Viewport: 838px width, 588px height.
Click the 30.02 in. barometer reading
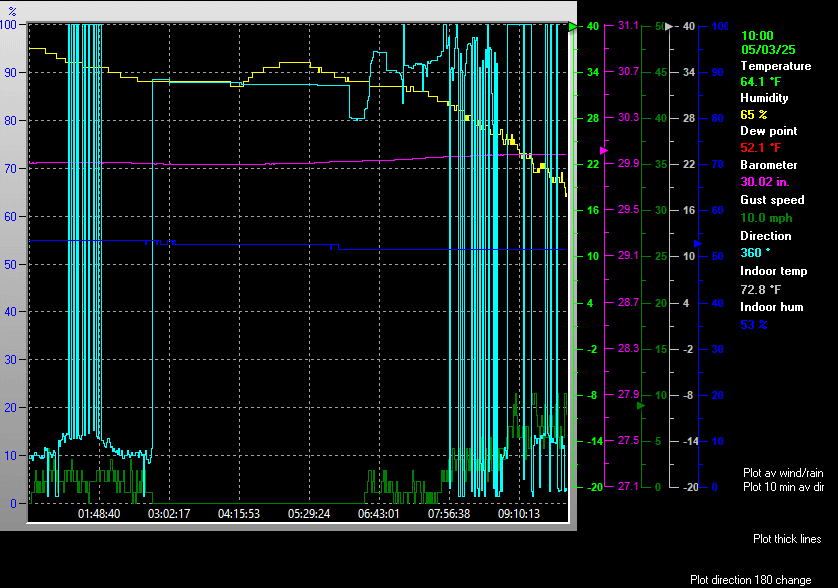(764, 182)
